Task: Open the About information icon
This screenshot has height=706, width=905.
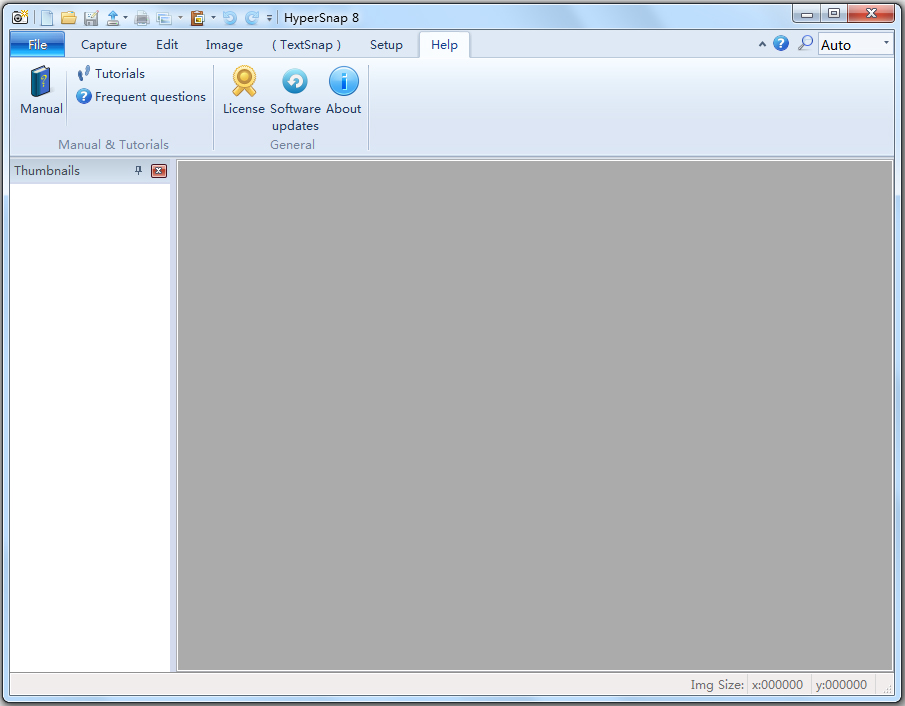Action: pos(343,90)
